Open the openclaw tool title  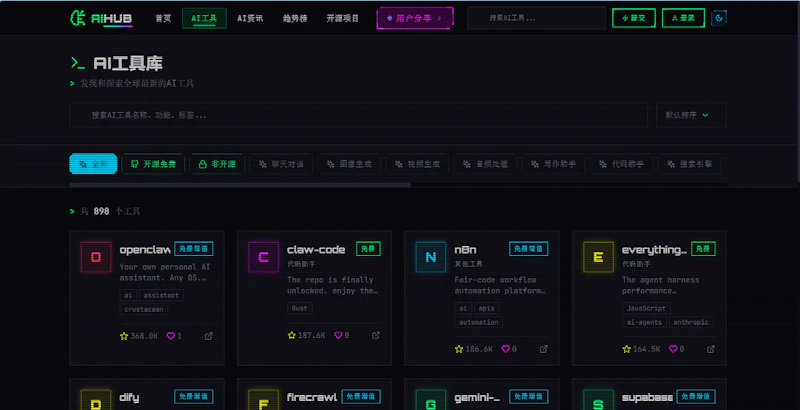(145, 250)
